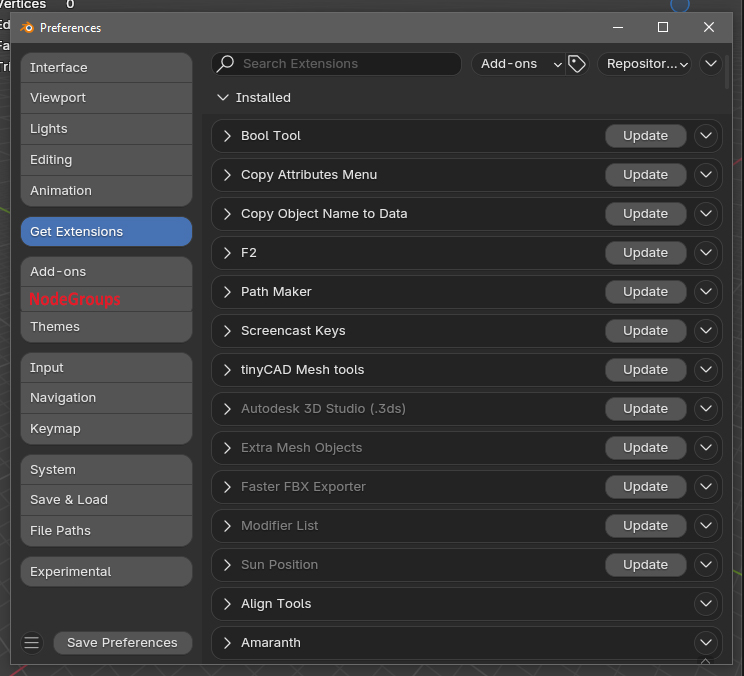744x676 pixels.
Task: Switch to the Viewport tab
Action: click(106, 98)
